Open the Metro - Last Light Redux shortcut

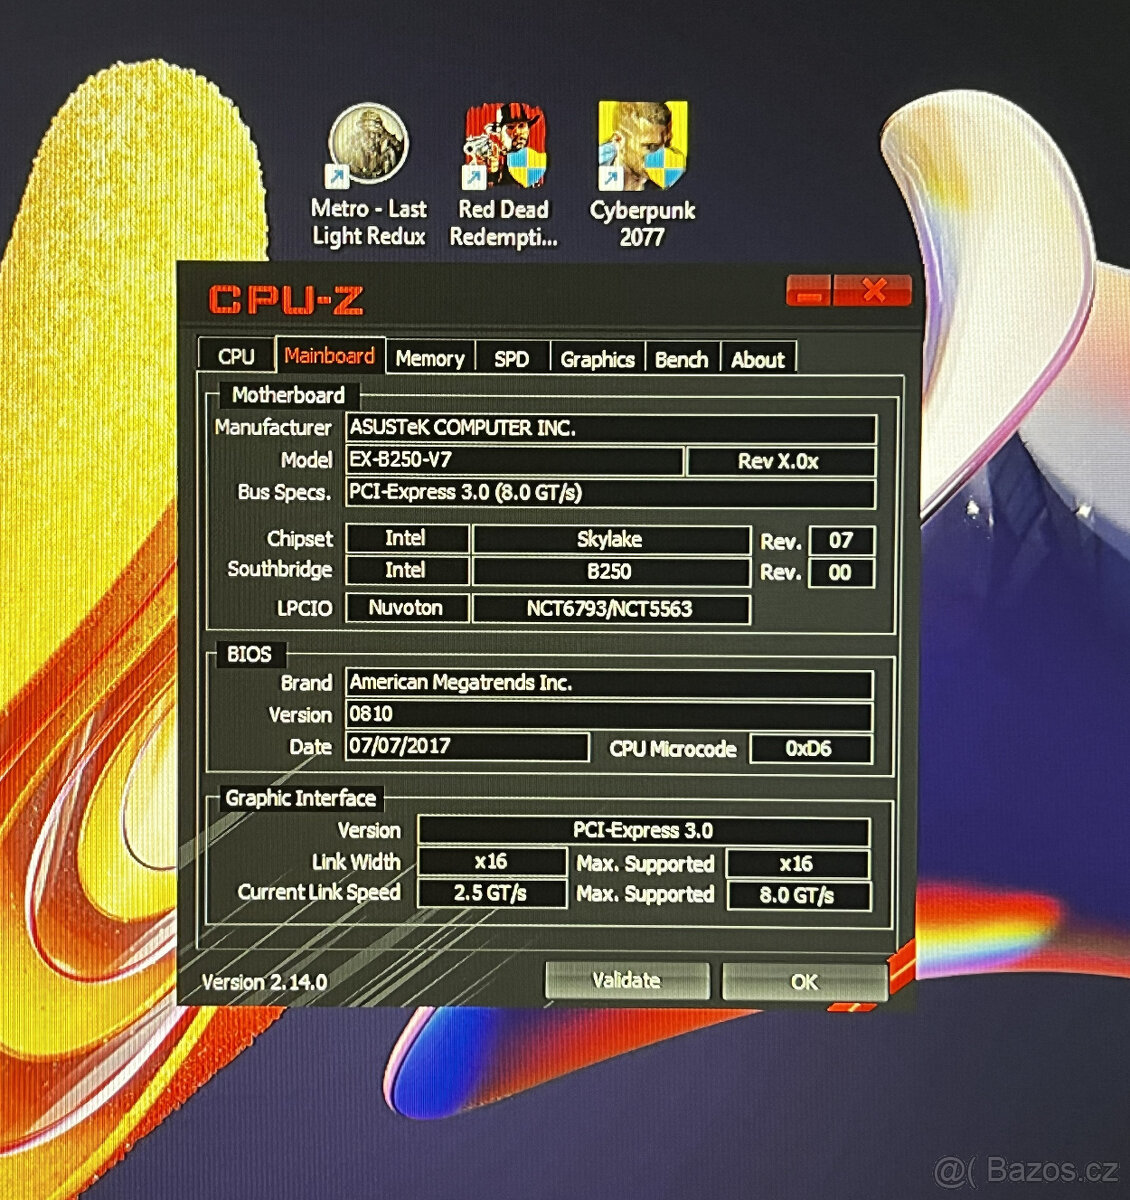(x=368, y=148)
